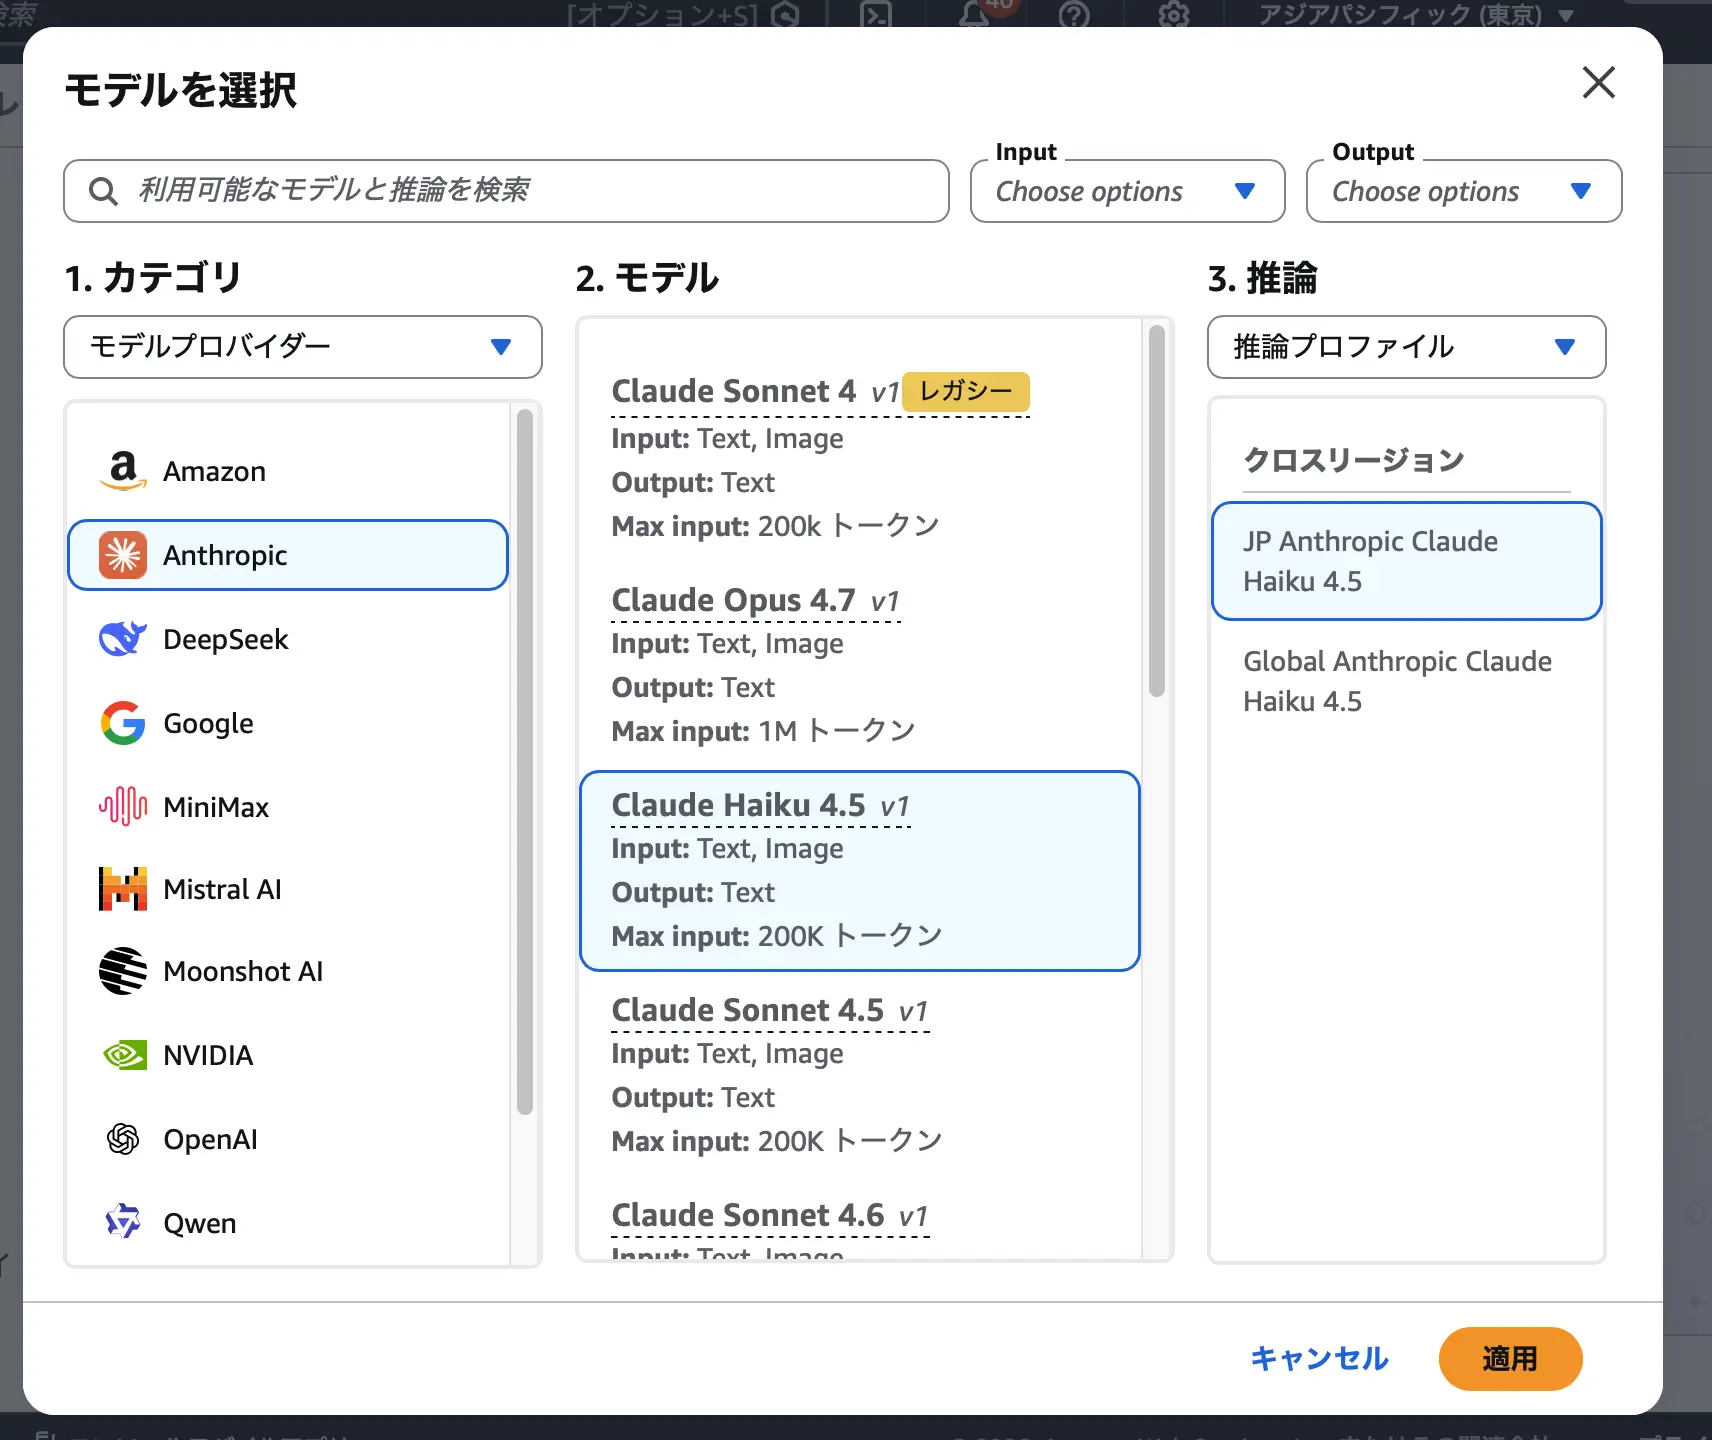
Task: Click the OpenAI knot logo icon
Action: 123,1139
